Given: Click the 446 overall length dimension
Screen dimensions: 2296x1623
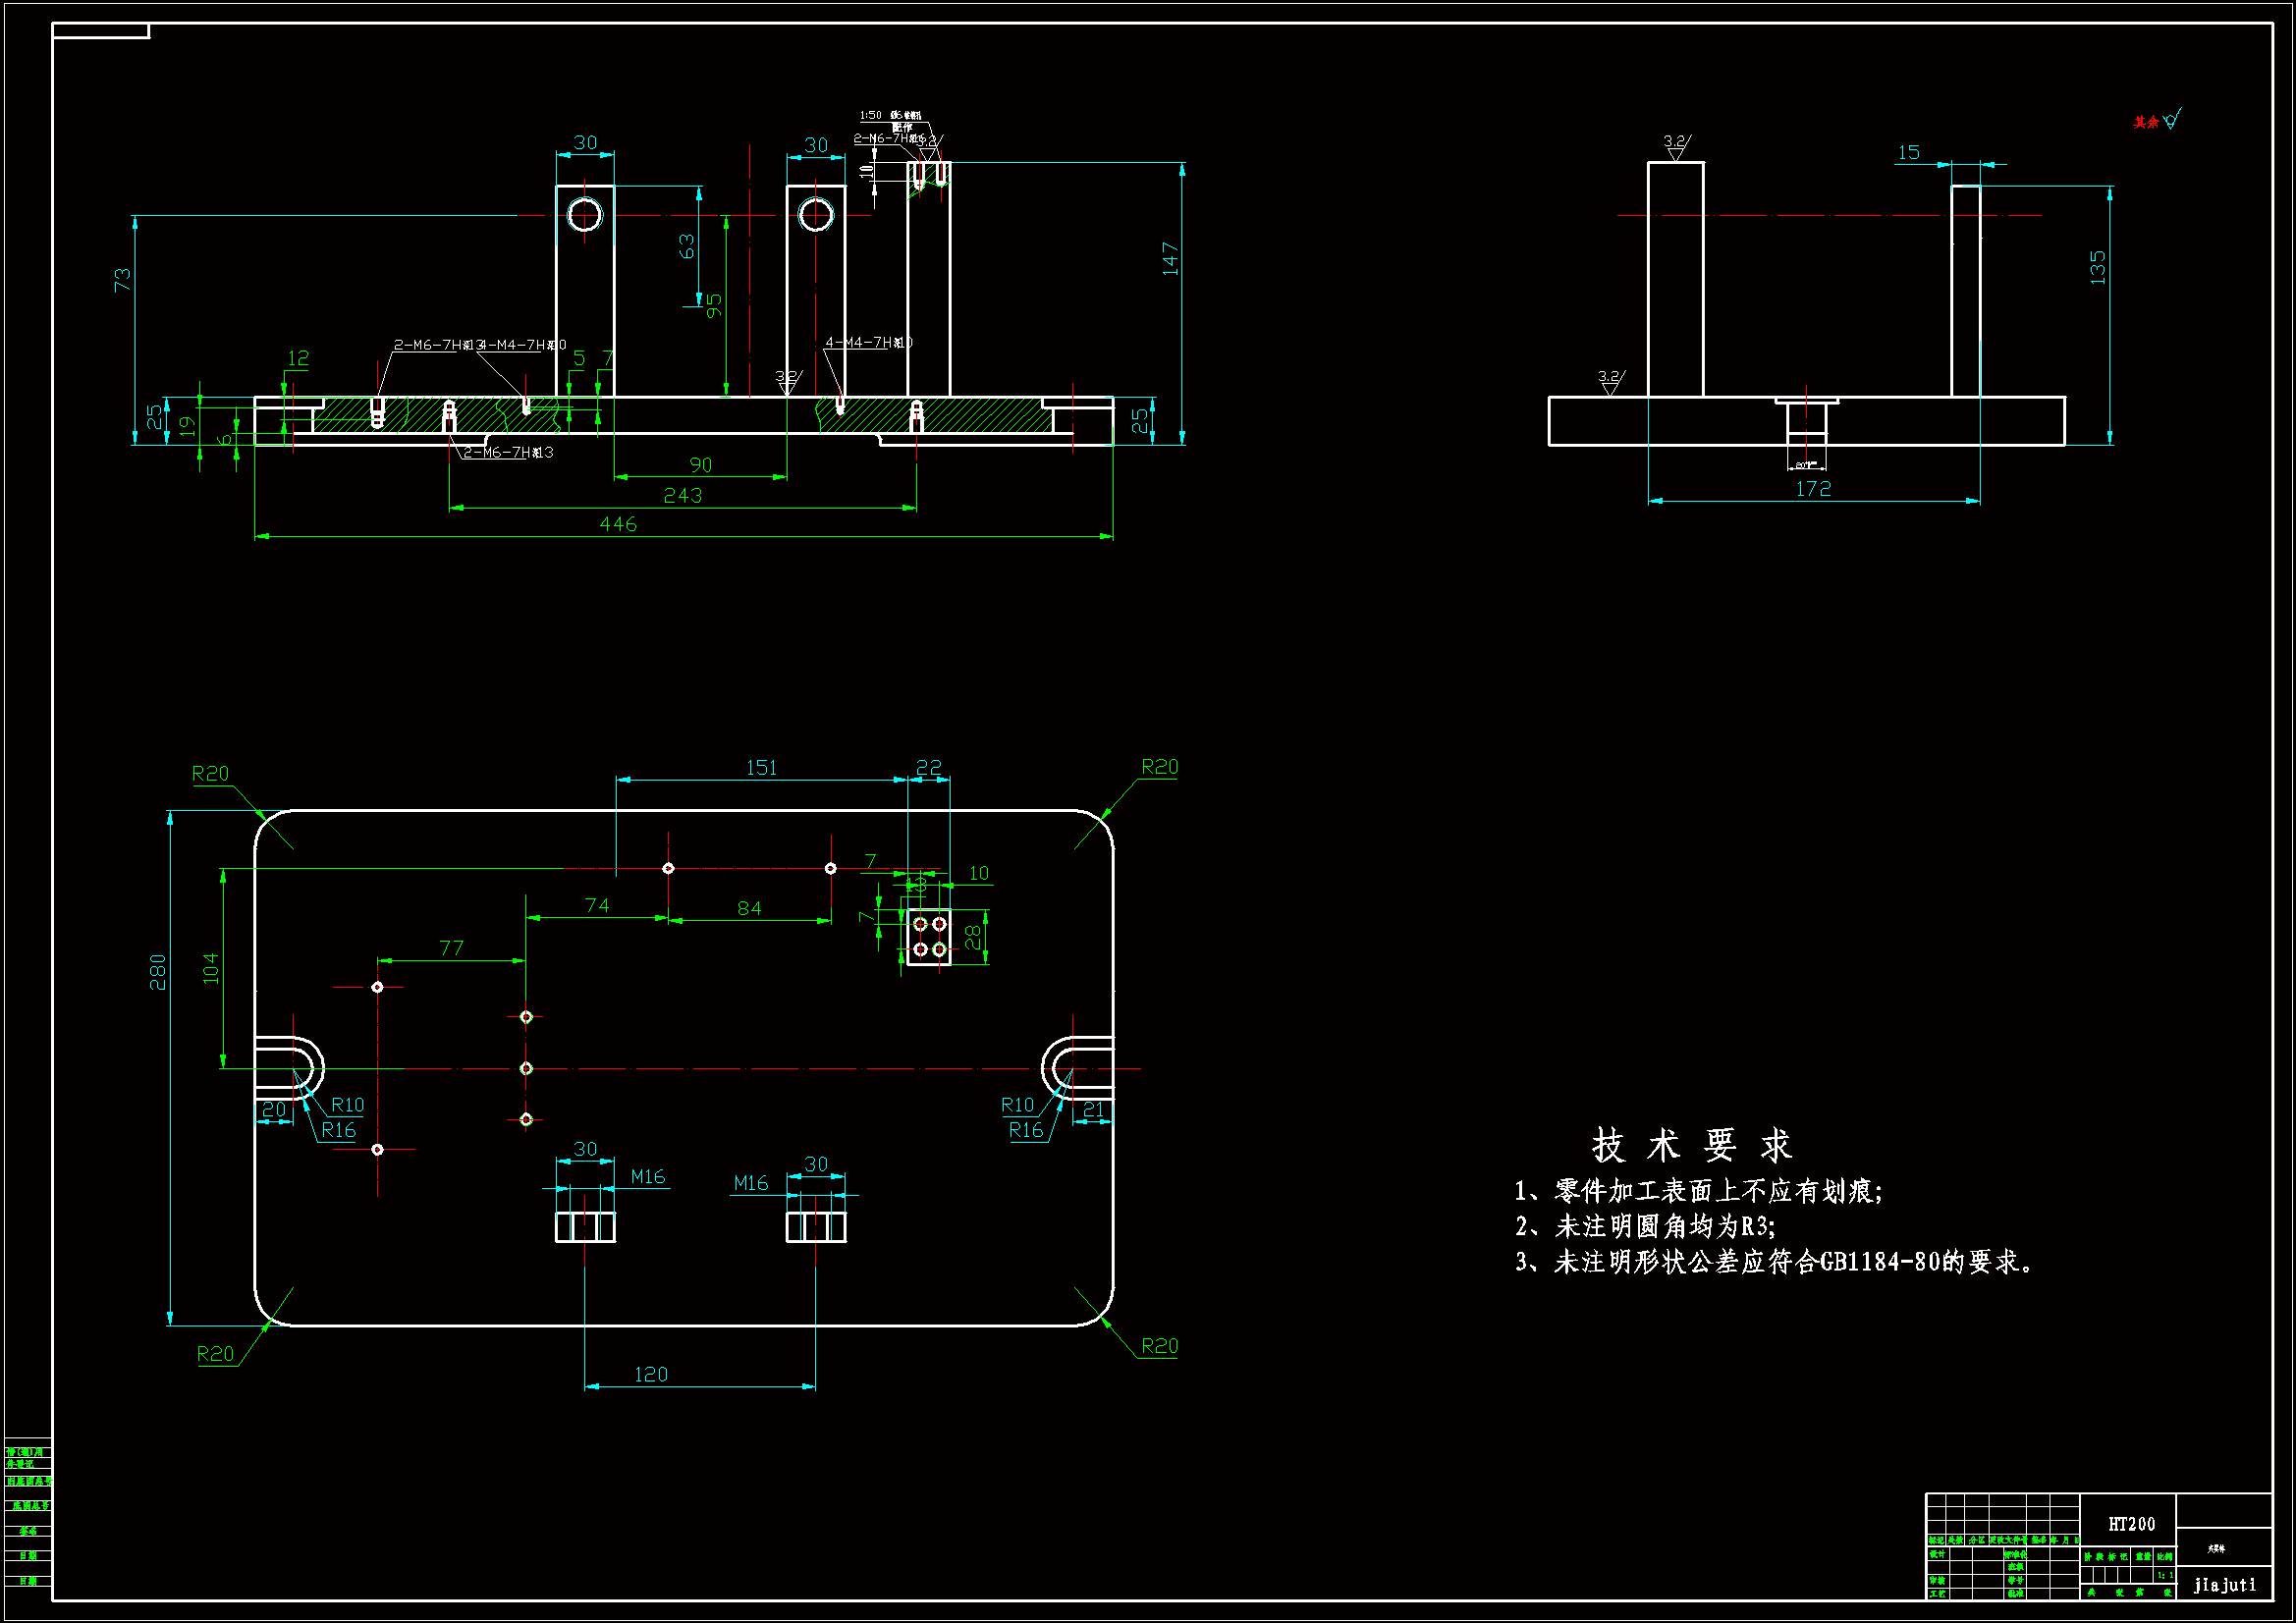Looking at the screenshot, I should pyautogui.click(x=618, y=524).
